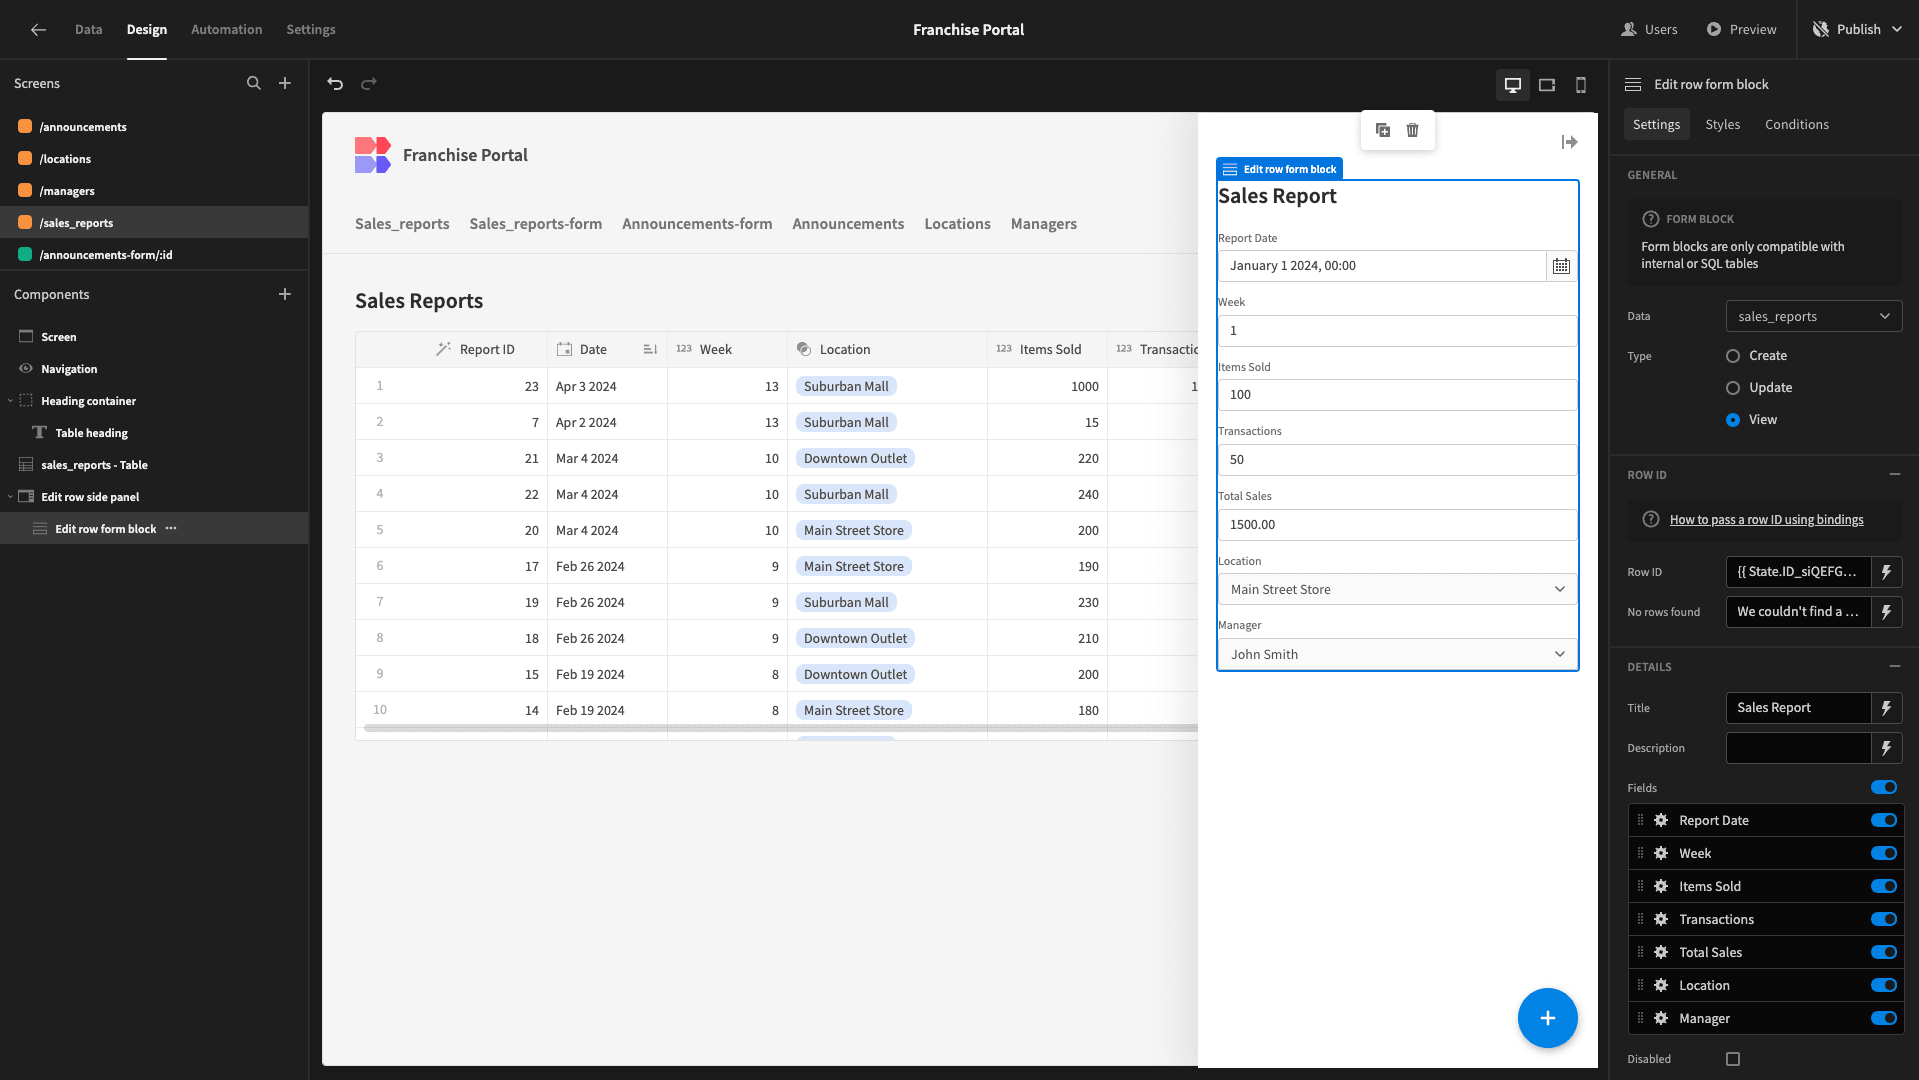Open the Users button
The image size is (1919, 1080).
pos(1649,30)
